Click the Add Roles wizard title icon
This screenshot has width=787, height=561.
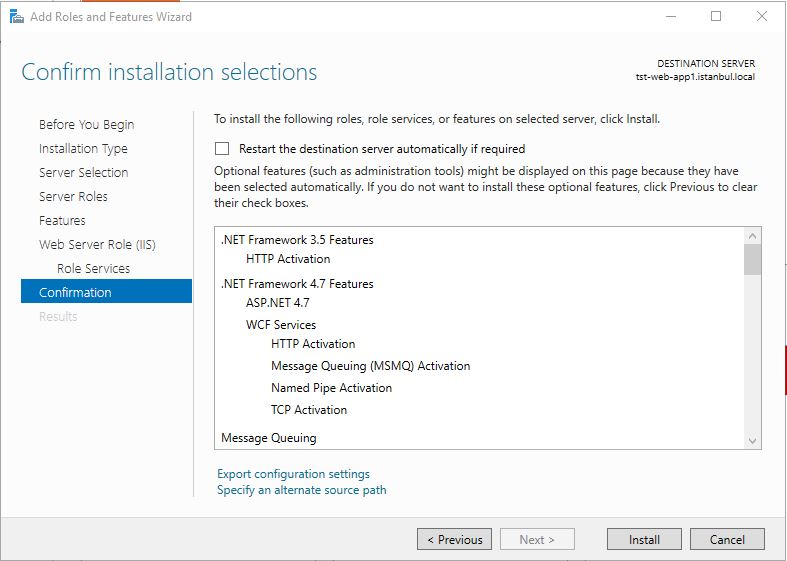click(17, 17)
